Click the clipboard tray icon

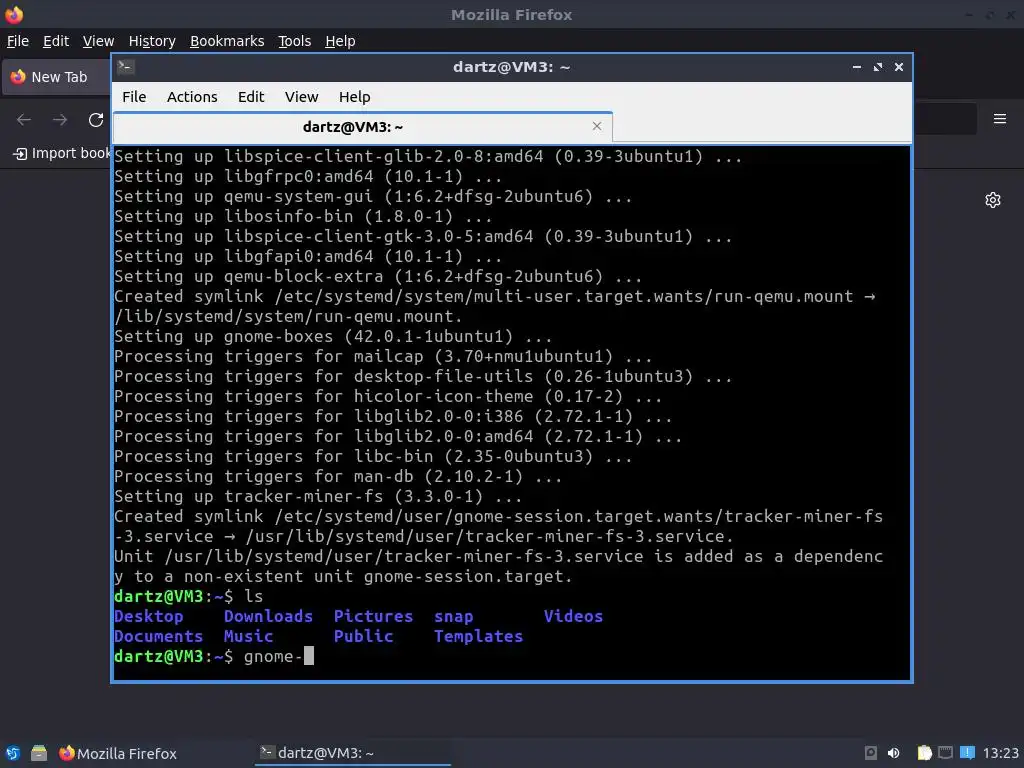coord(924,753)
